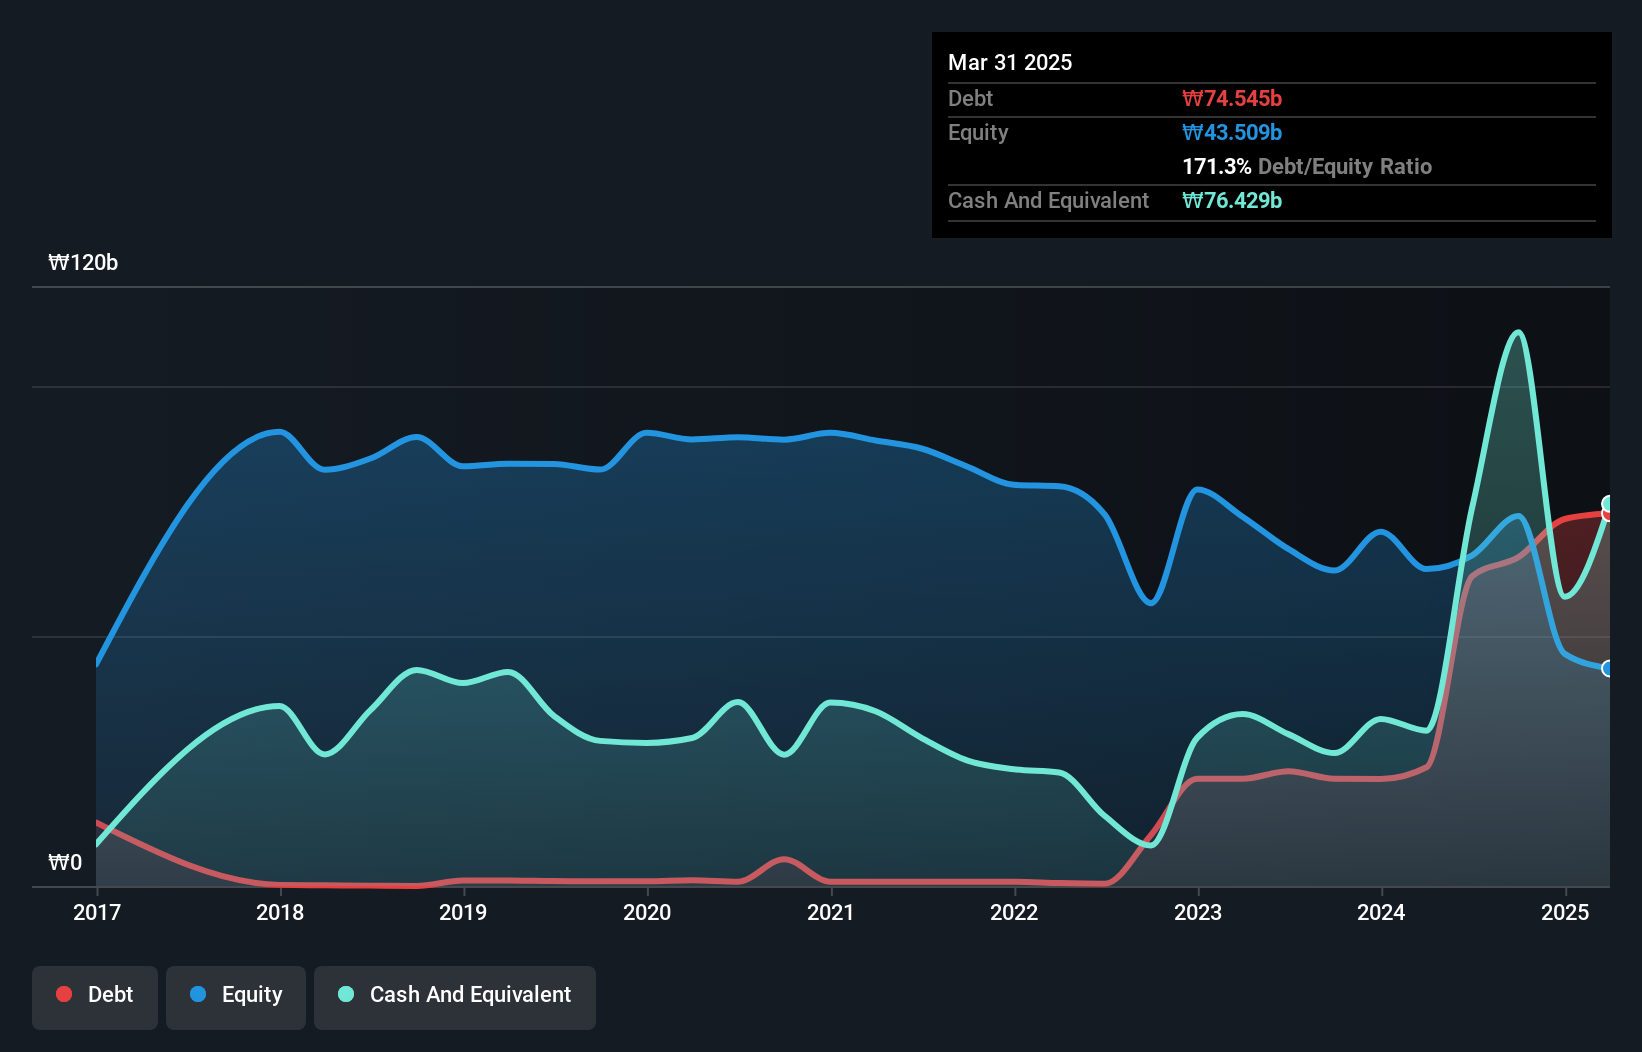The width and height of the screenshot is (1642, 1052).
Task: Click the ₩43.509b Equity value
Action: [1231, 132]
